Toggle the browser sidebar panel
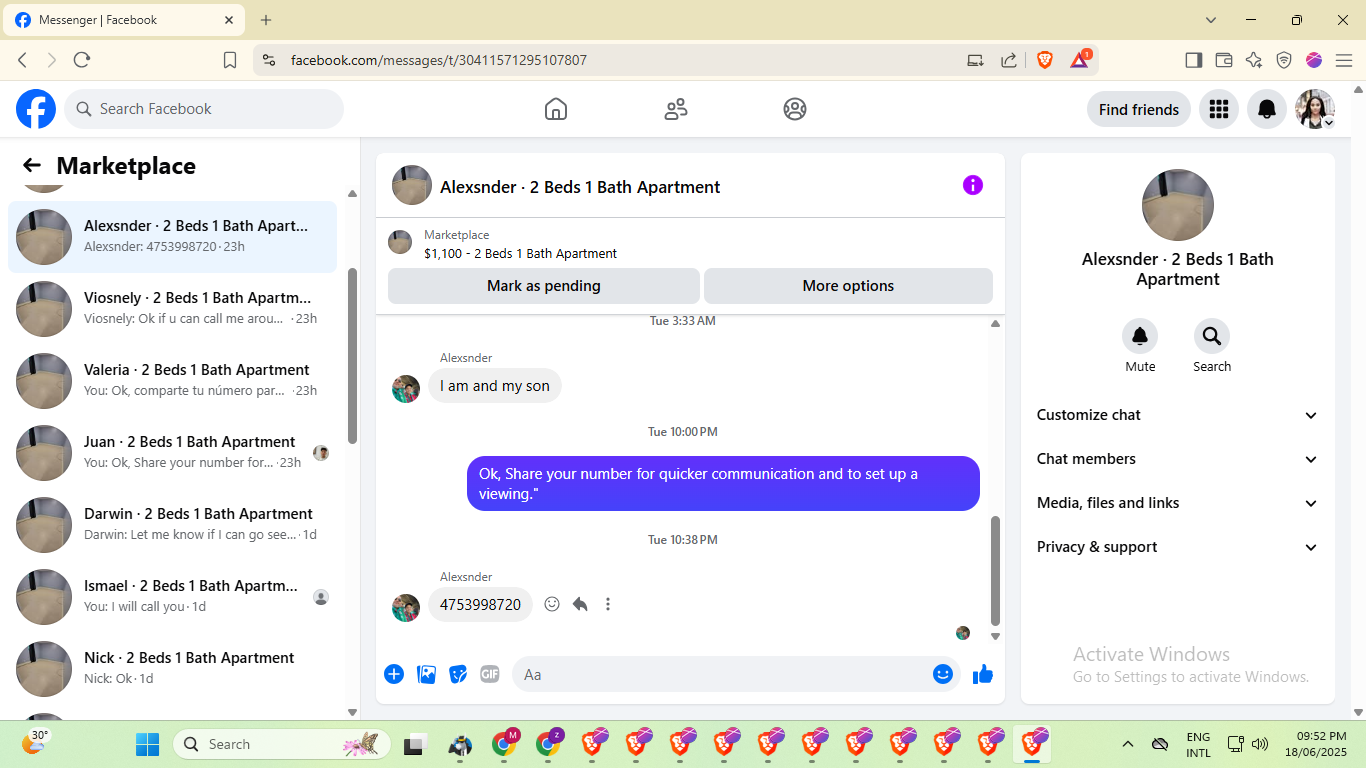 tap(1193, 60)
